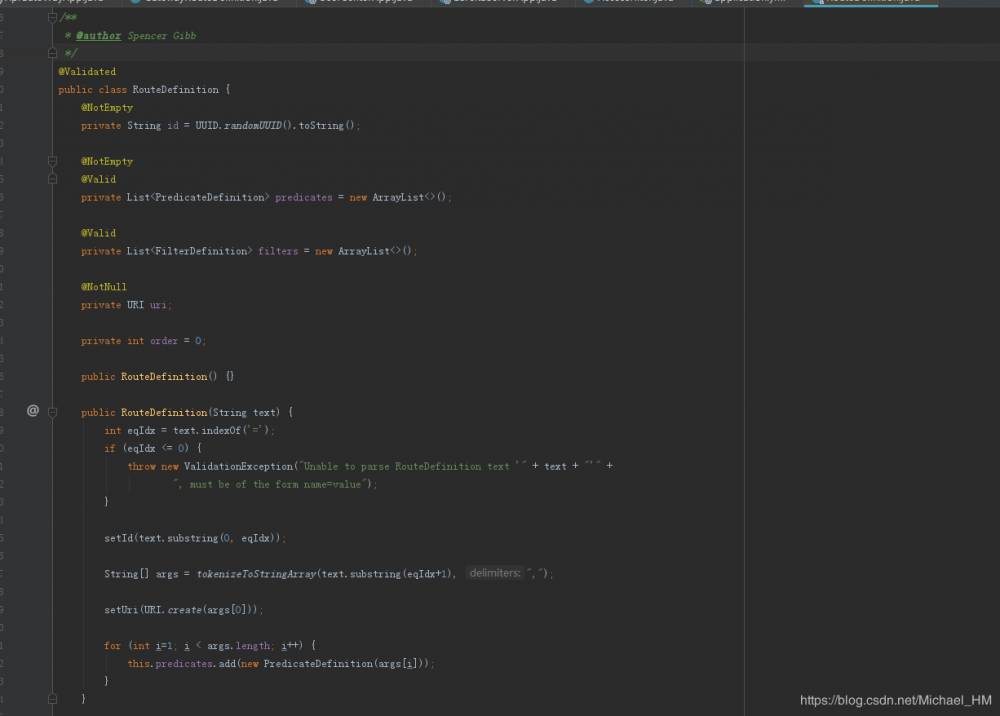Image resolution: width=1000 pixels, height=716 pixels.
Task: Click the fold marker beside the Javadoc closing line
Action: click(x=52, y=54)
